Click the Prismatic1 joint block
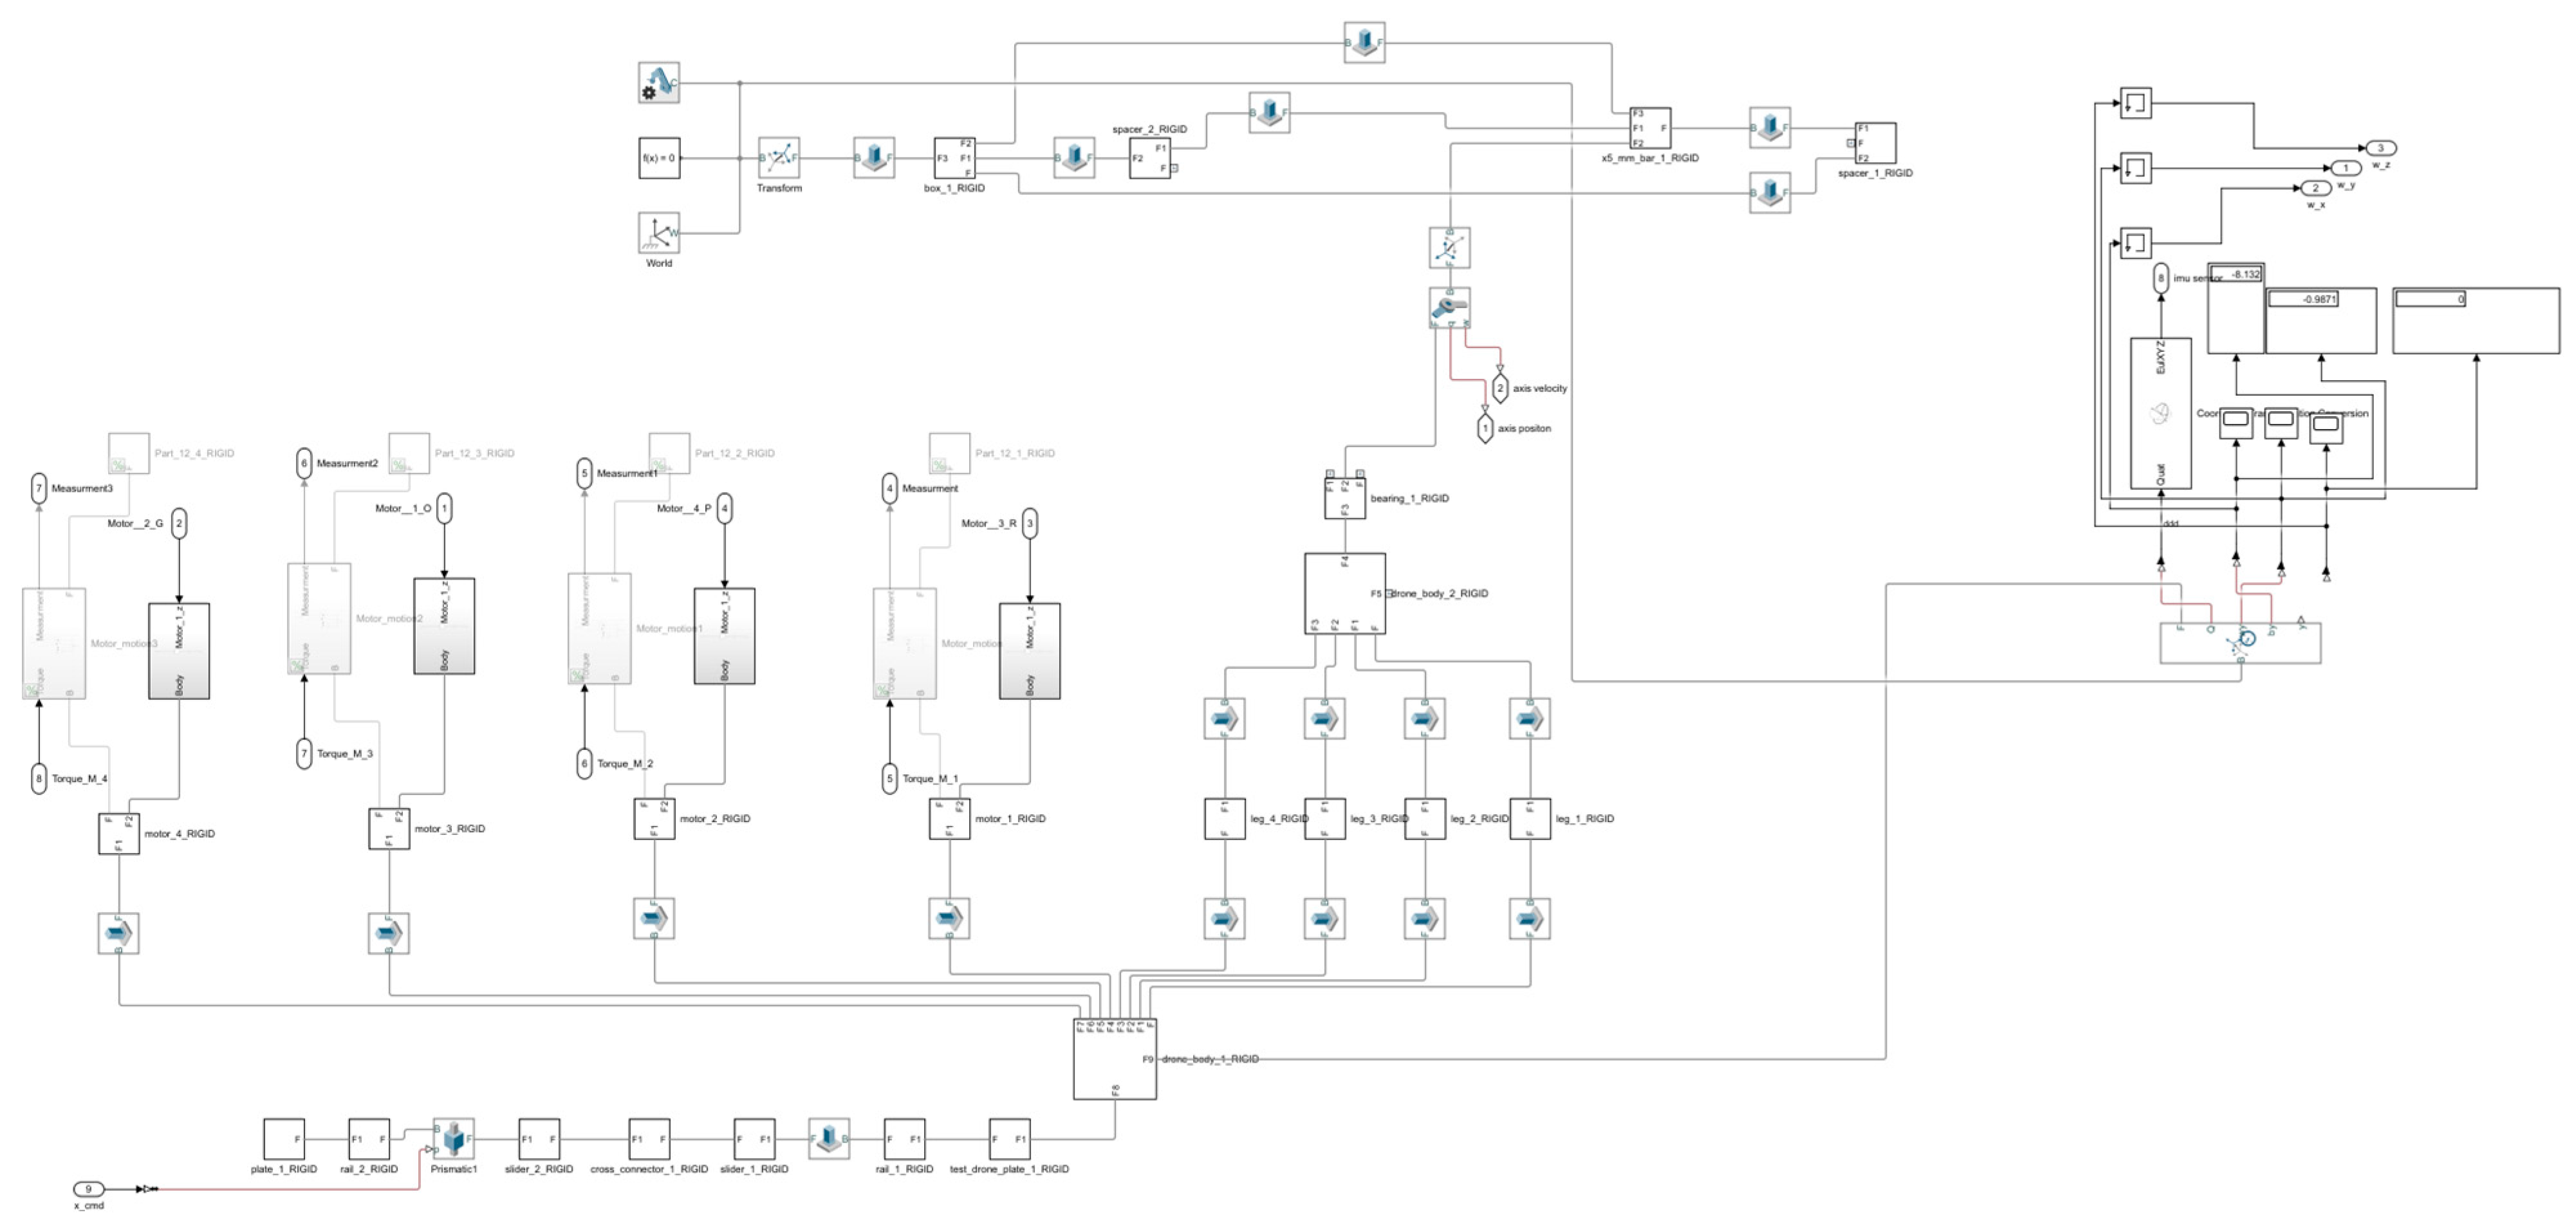 454,1139
